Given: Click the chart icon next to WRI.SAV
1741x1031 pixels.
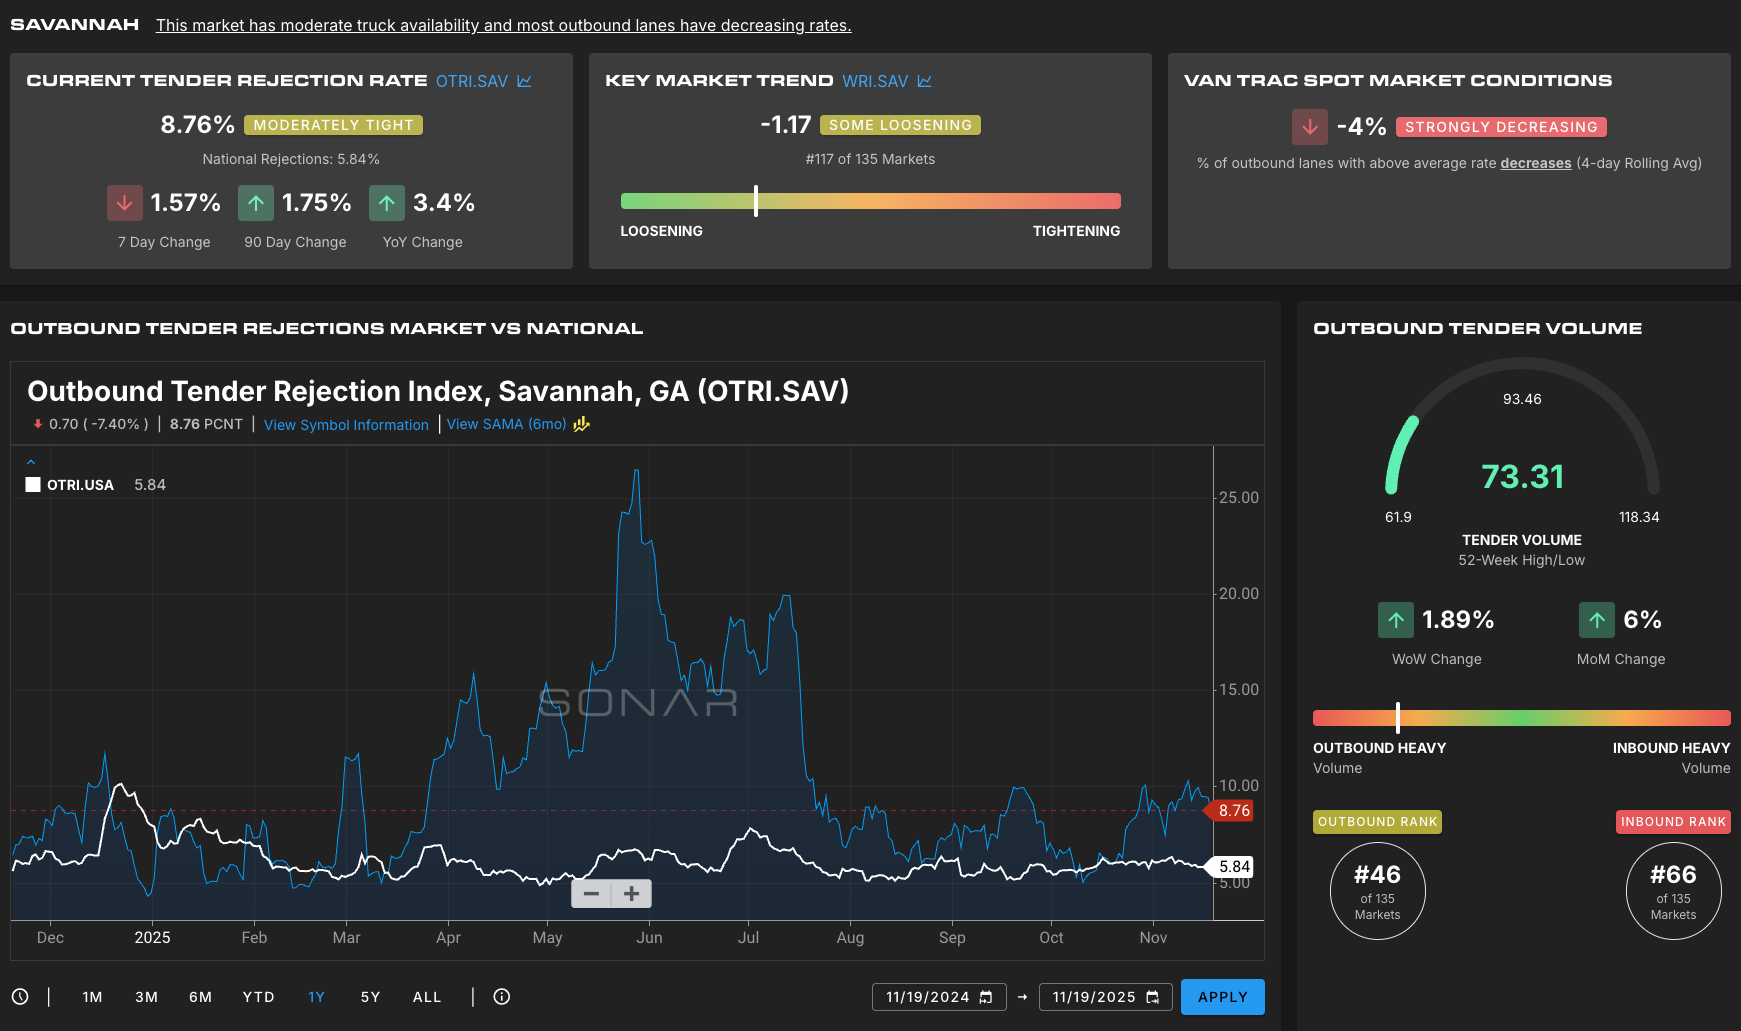Looking at the screenshot, I should pyautogui.click(x=924, y=81).
